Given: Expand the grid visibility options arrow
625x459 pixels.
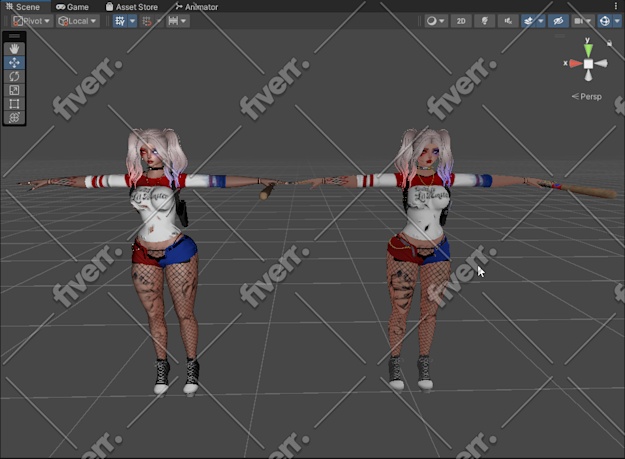Looking at the screenshot, I should coord(133,21).
